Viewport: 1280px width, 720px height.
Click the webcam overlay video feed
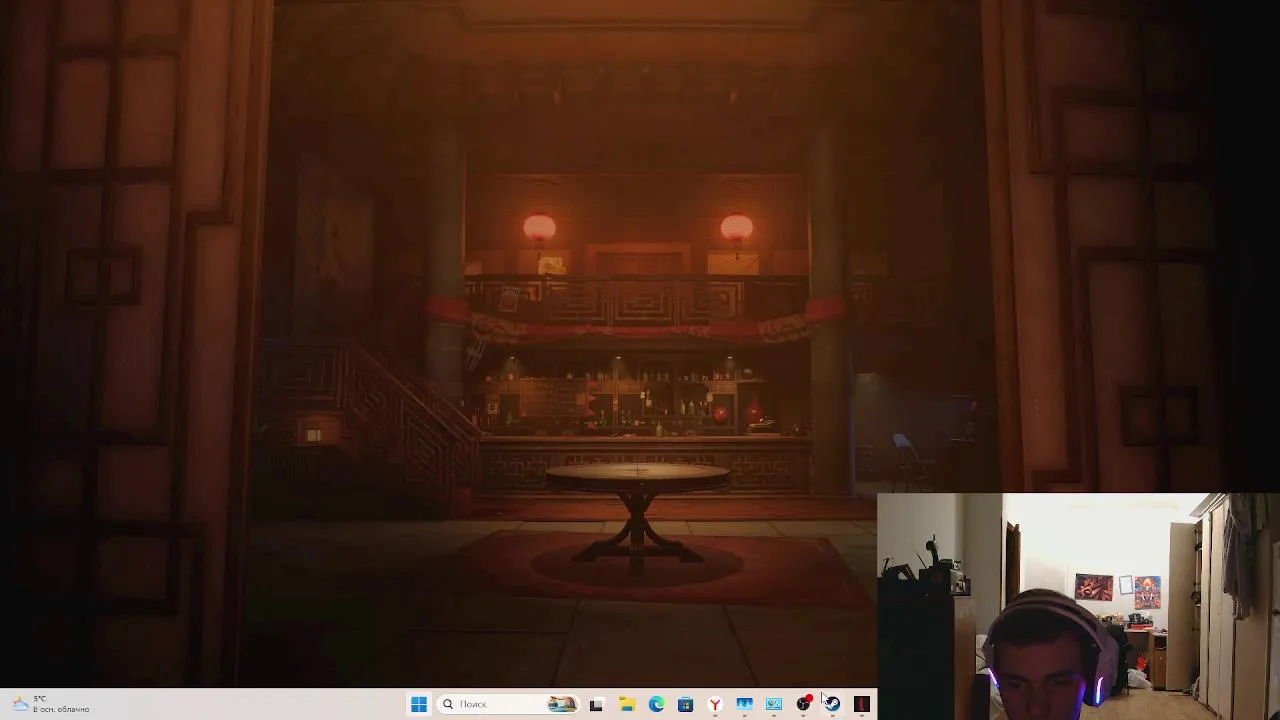pos(1078,606)
